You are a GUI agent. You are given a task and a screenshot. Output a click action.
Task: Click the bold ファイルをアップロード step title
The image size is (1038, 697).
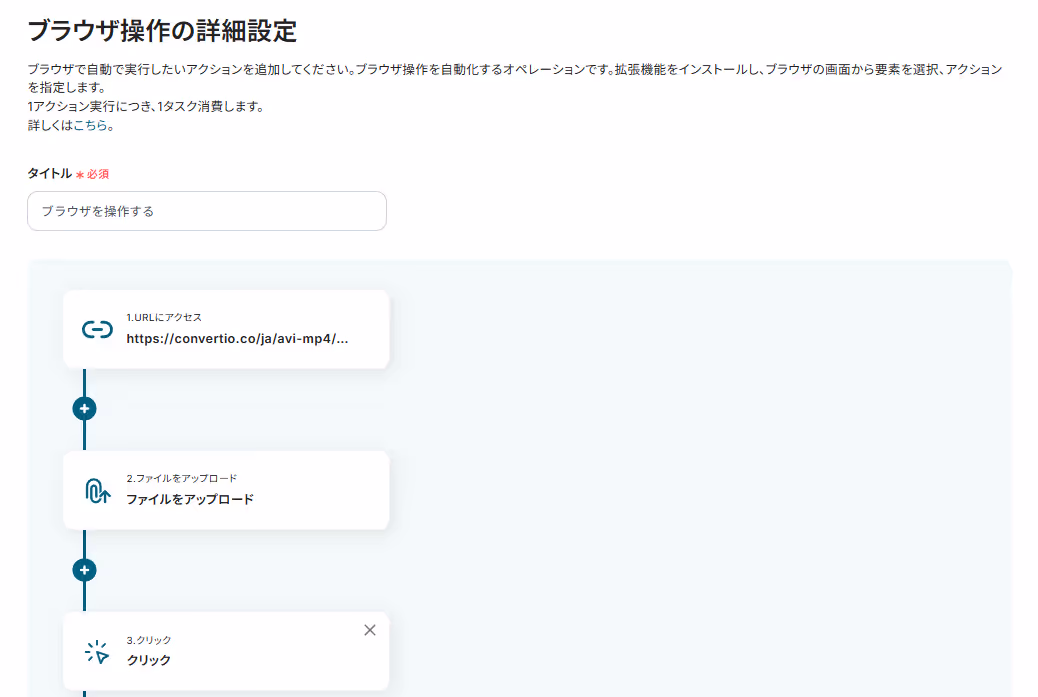(x=190, y=500)
